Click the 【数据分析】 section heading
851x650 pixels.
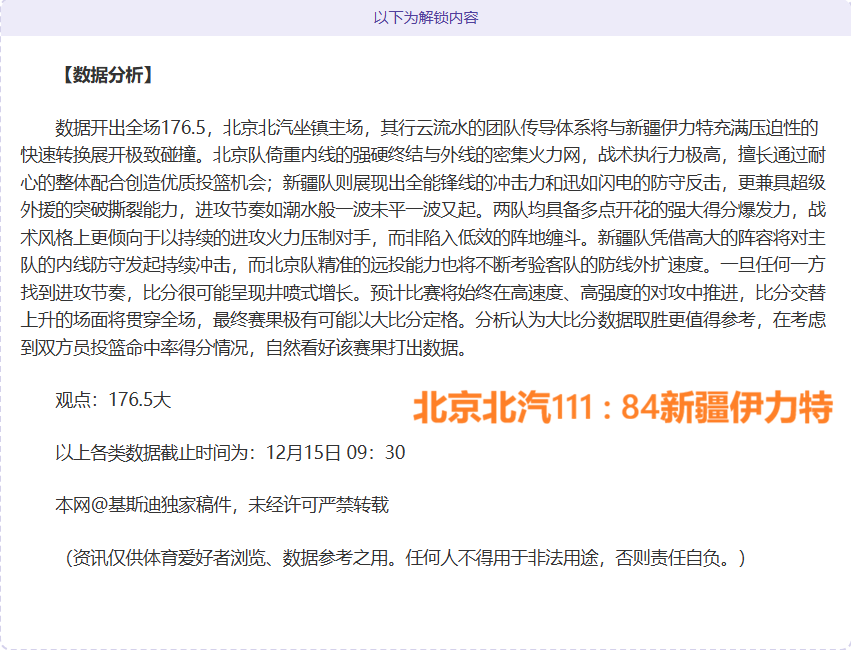point(105,75)
